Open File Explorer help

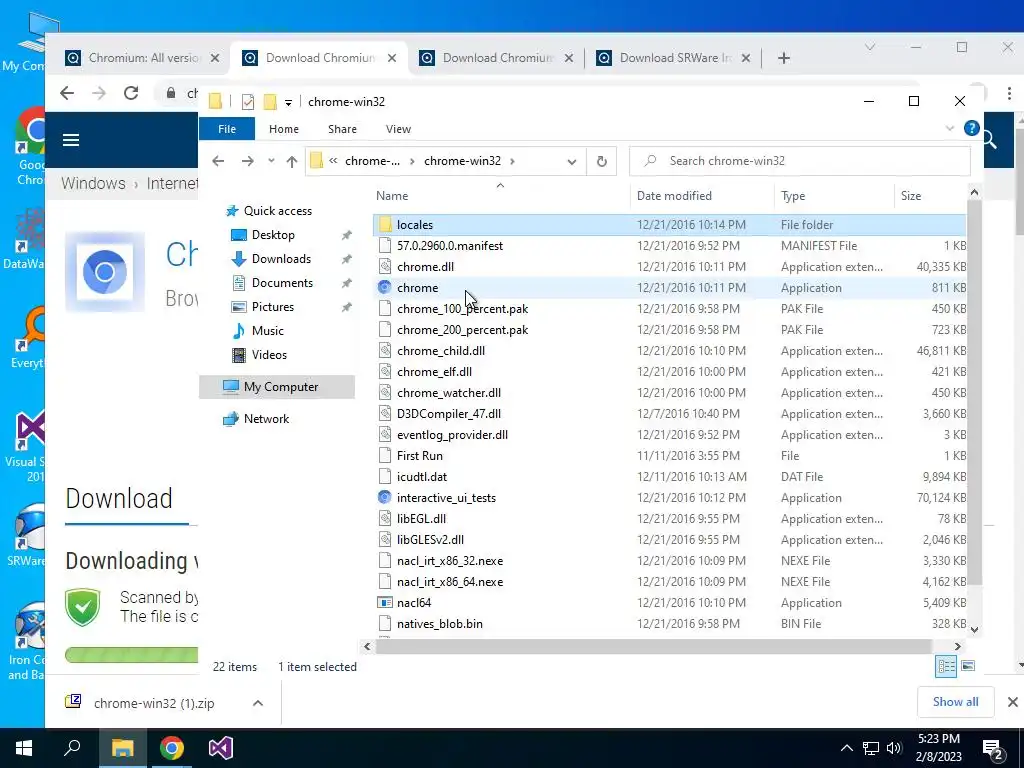(x=972, y=129)
